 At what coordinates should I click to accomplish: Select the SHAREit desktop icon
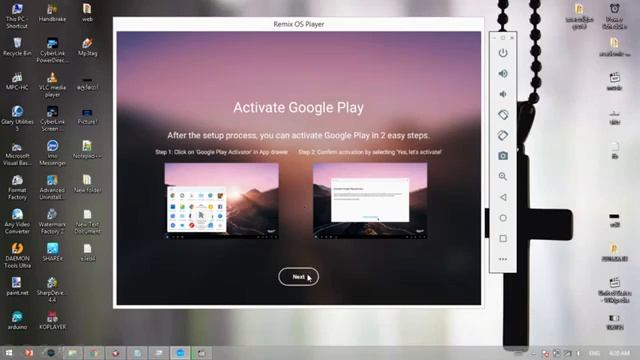pyautogui.click(x=52, y=252)
